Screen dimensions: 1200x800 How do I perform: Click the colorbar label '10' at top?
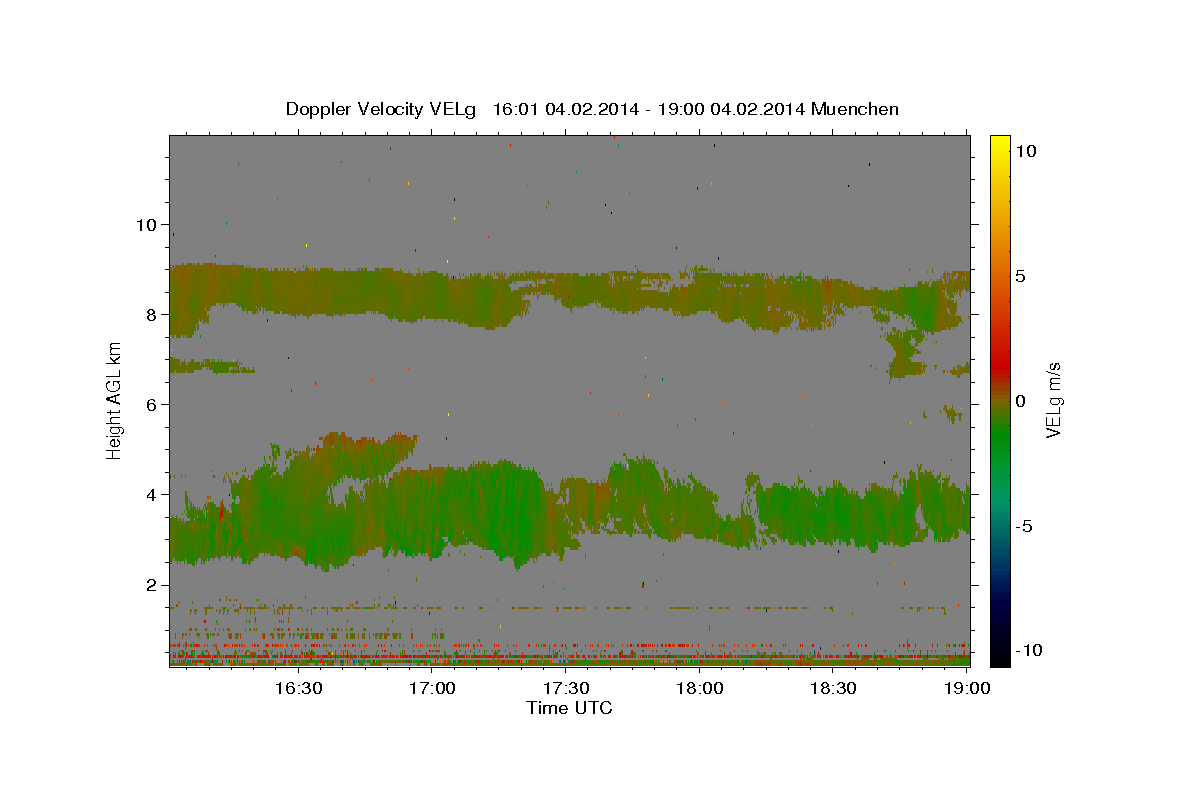pyautogui.click(x=1025, y=151)
